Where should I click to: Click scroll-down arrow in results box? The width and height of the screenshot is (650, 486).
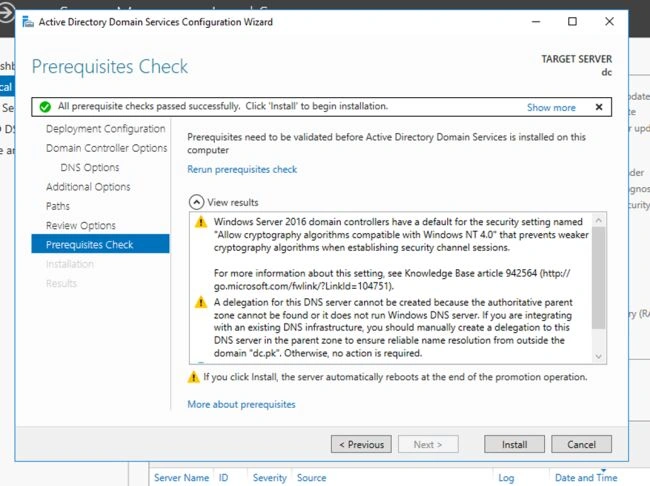click(598, 356)
